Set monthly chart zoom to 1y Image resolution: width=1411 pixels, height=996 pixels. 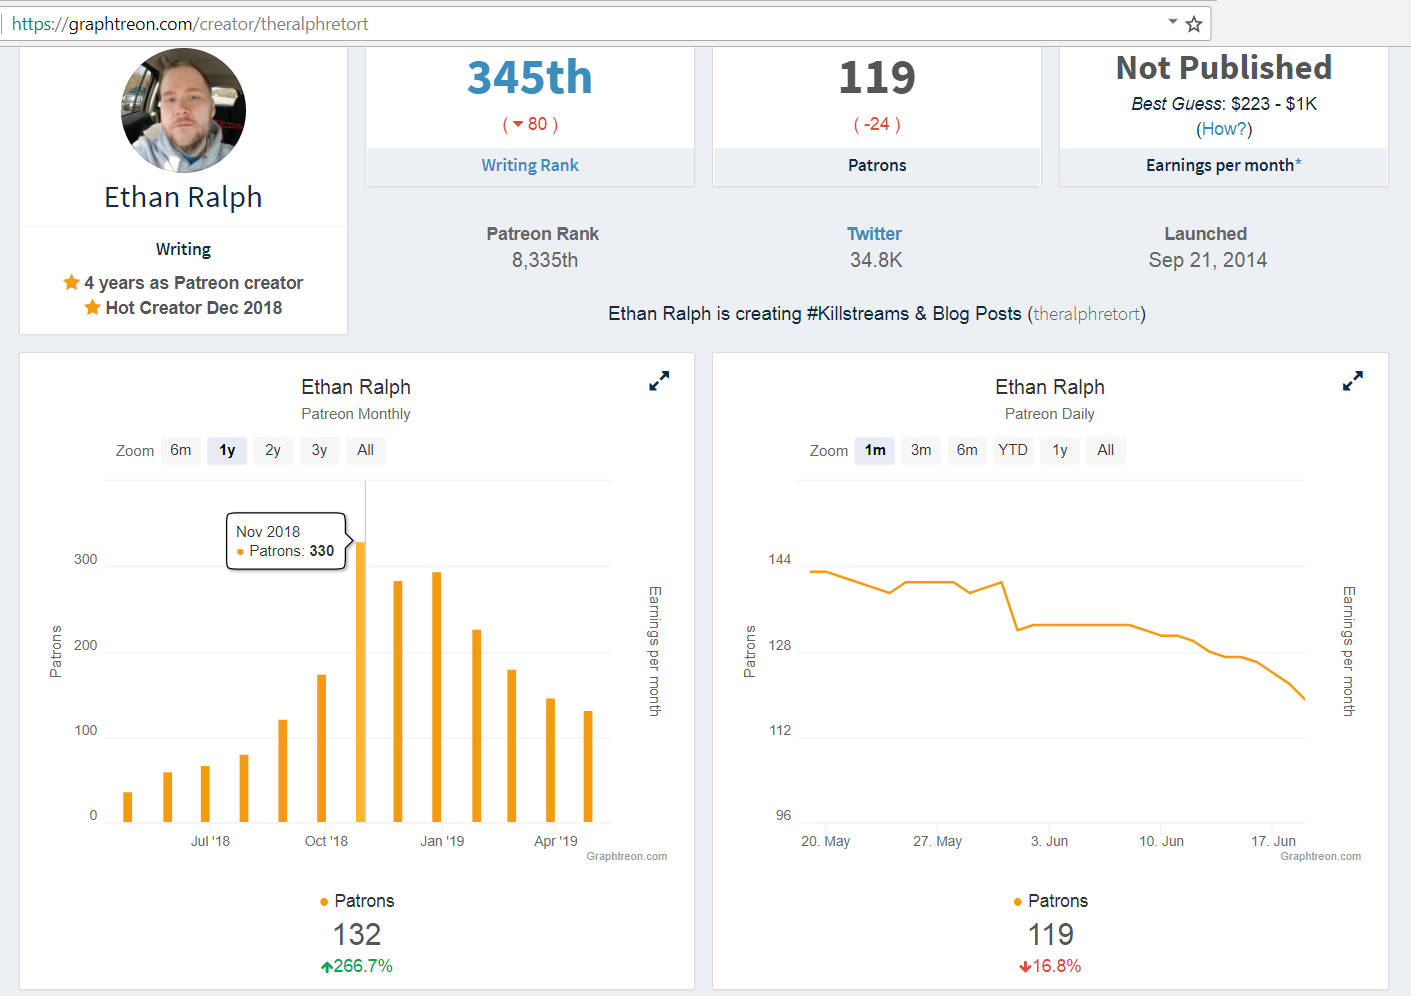click(x=227, y=450)
